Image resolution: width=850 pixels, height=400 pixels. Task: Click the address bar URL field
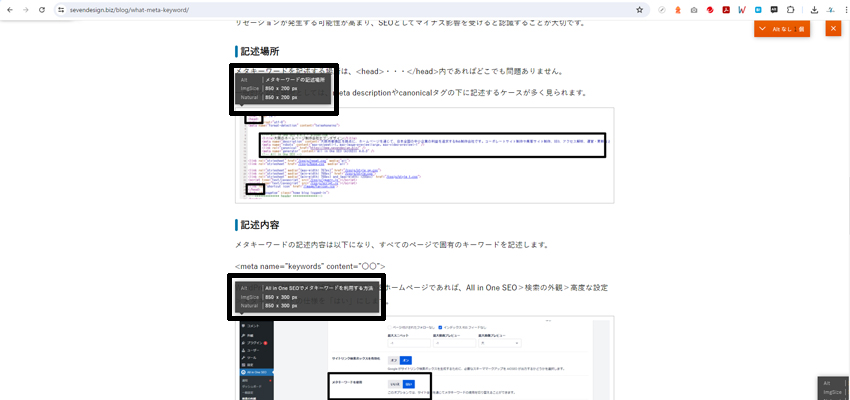pyautogui.click(x=300, y=9)
